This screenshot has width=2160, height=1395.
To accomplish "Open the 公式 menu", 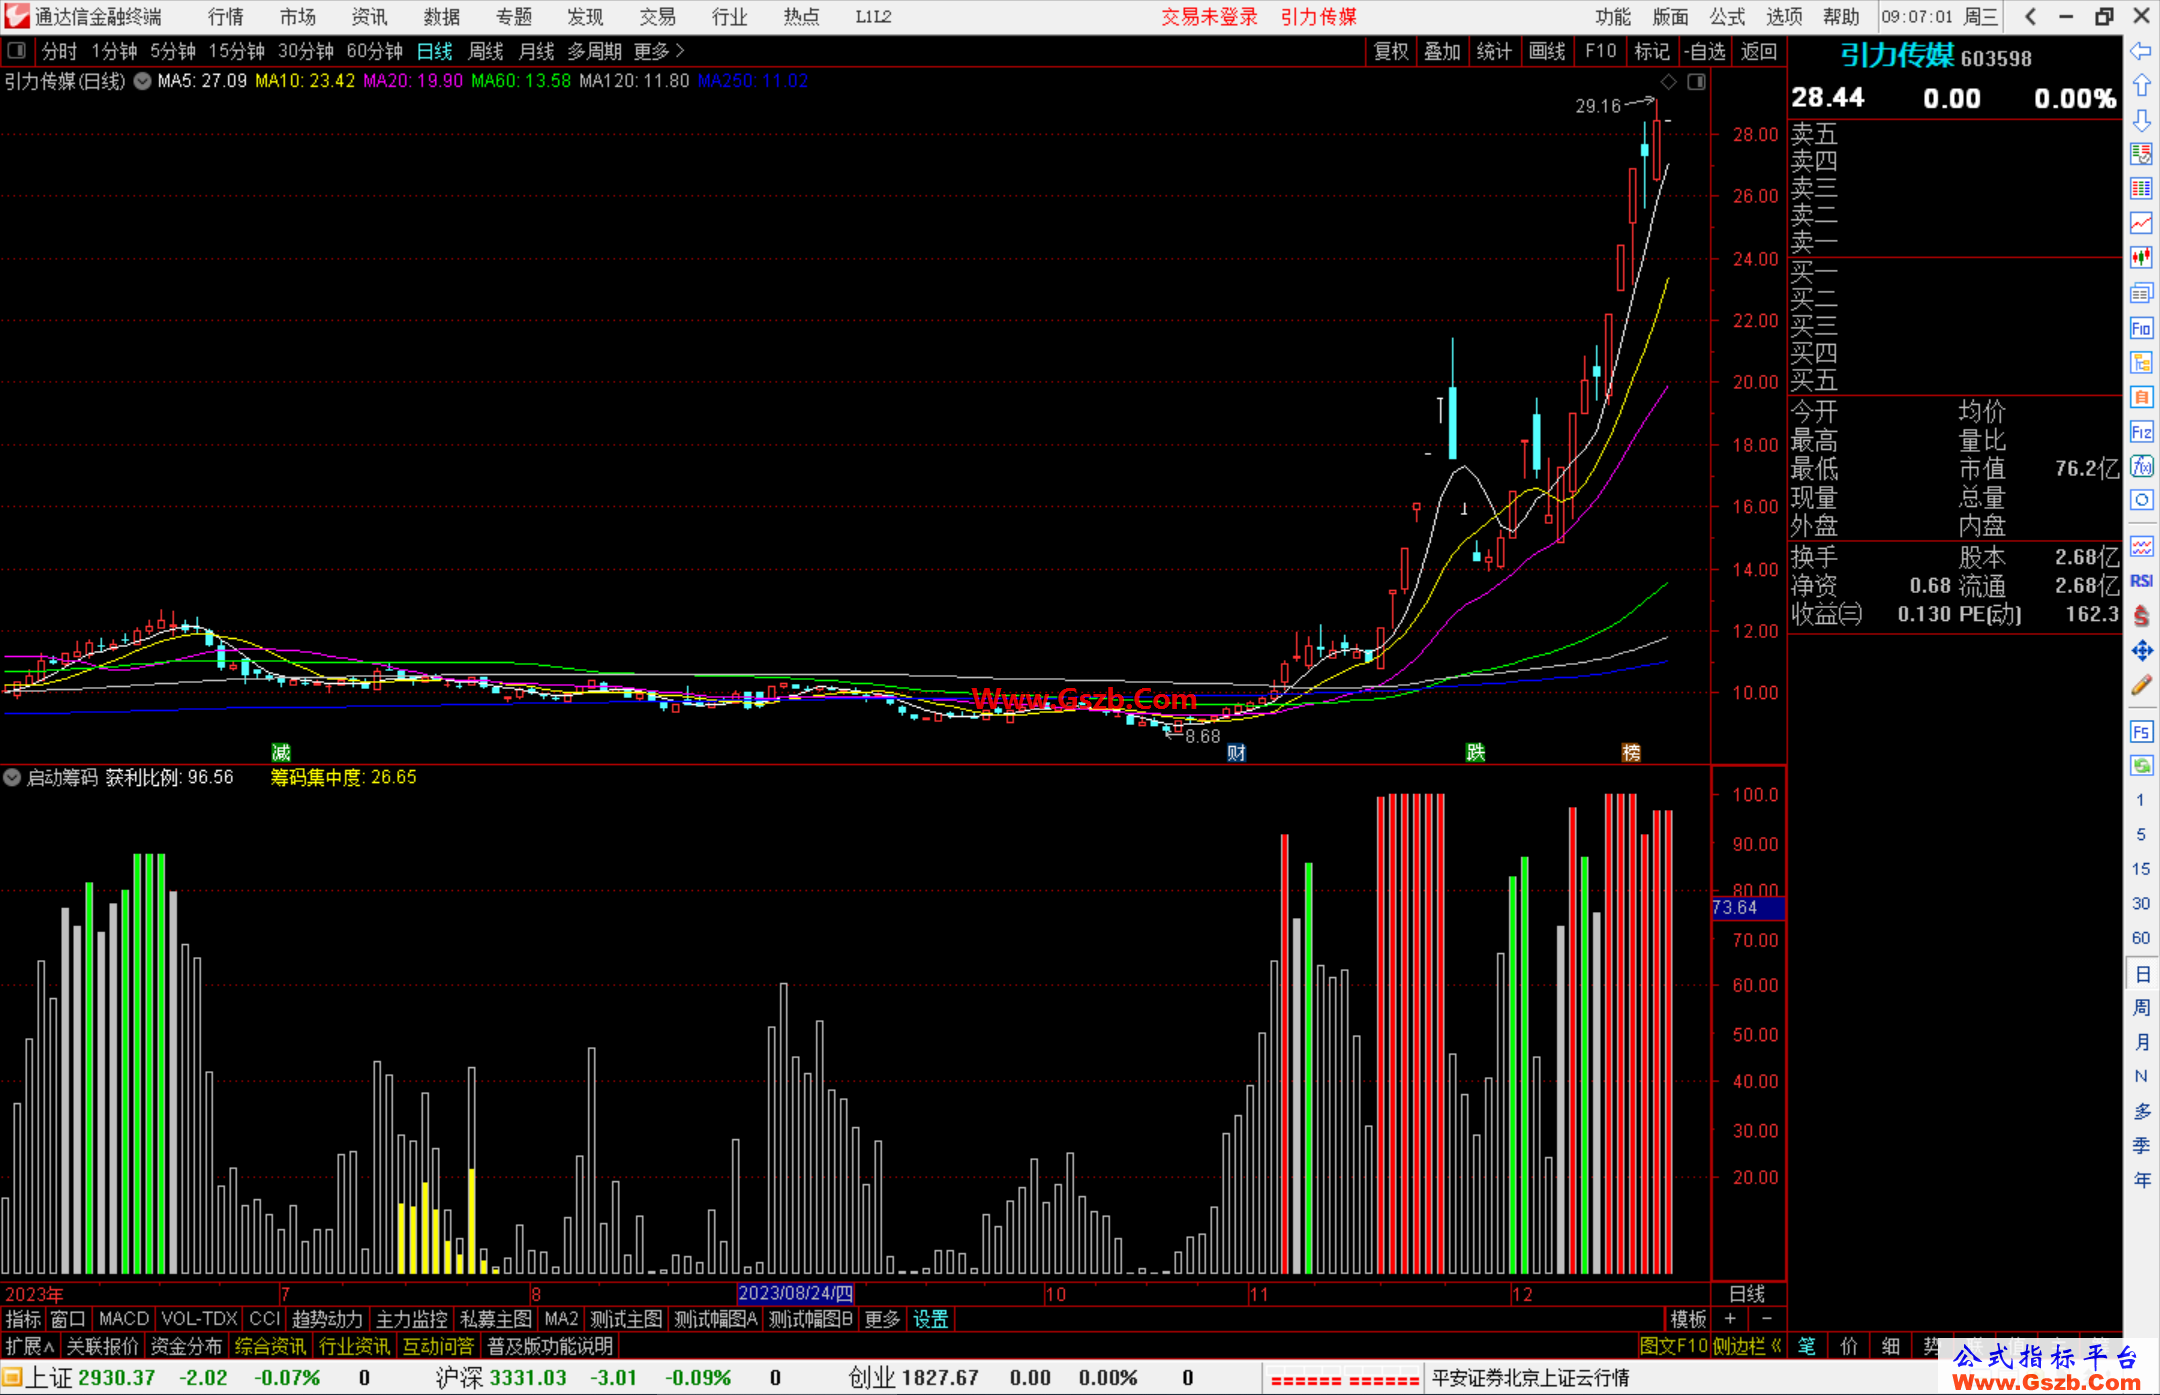I will click(x=1726, y=17).
